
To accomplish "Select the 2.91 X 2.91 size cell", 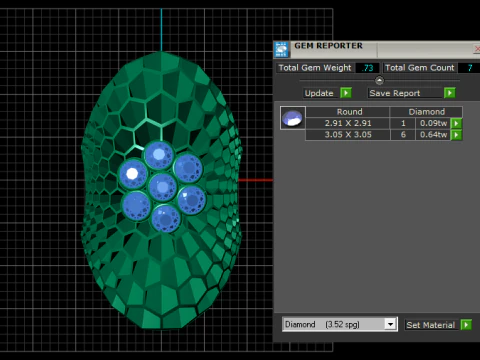I will pos(348,123).
